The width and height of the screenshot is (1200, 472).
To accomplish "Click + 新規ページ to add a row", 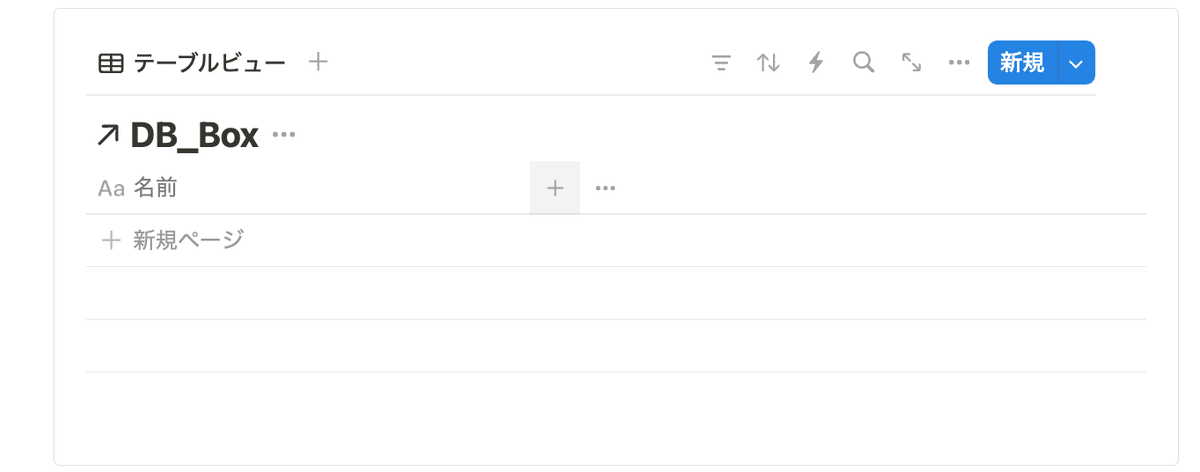I will coord(172,240).
